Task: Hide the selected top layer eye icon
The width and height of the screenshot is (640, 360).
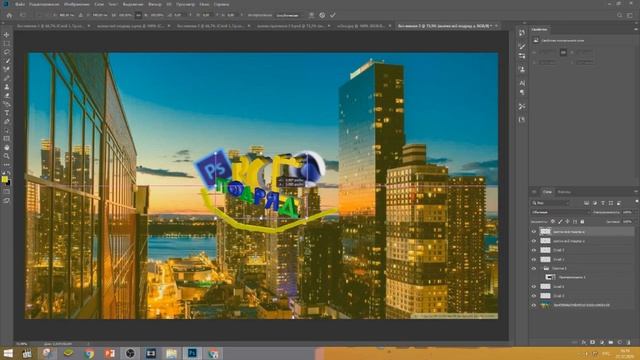Action: (x=533, y=231)
